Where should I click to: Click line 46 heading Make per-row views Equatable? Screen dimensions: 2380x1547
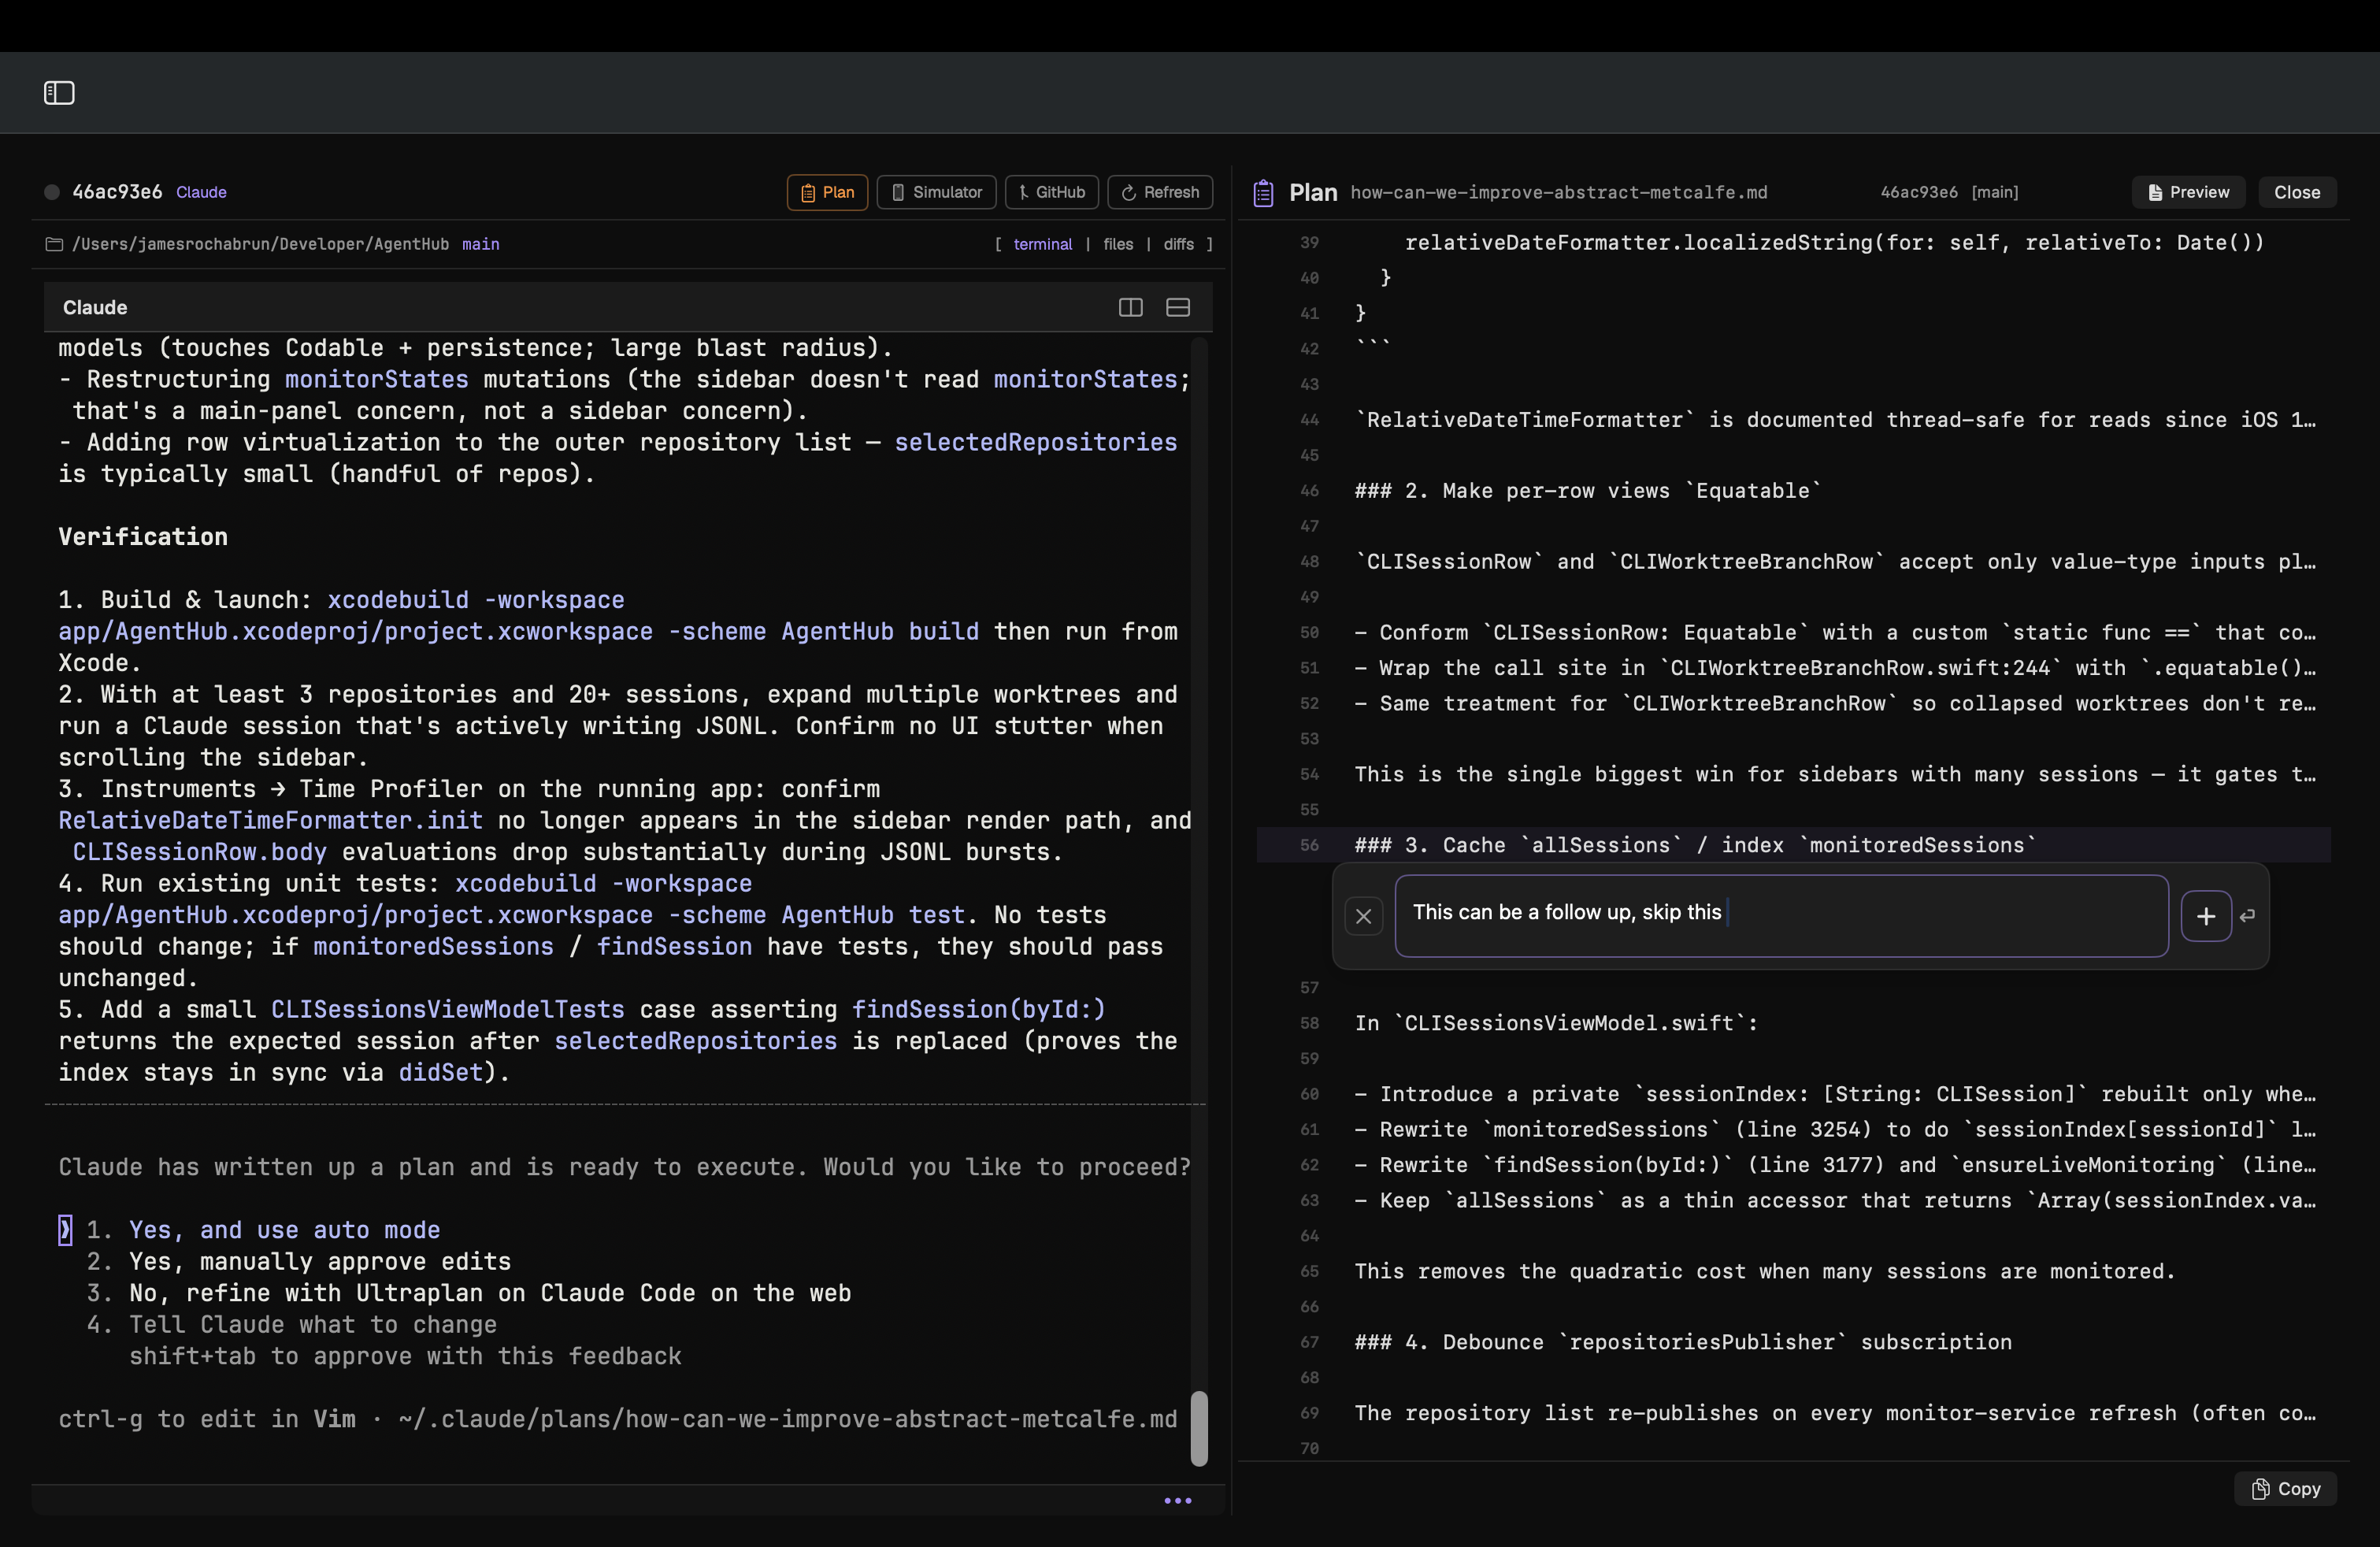(1588, 490)
